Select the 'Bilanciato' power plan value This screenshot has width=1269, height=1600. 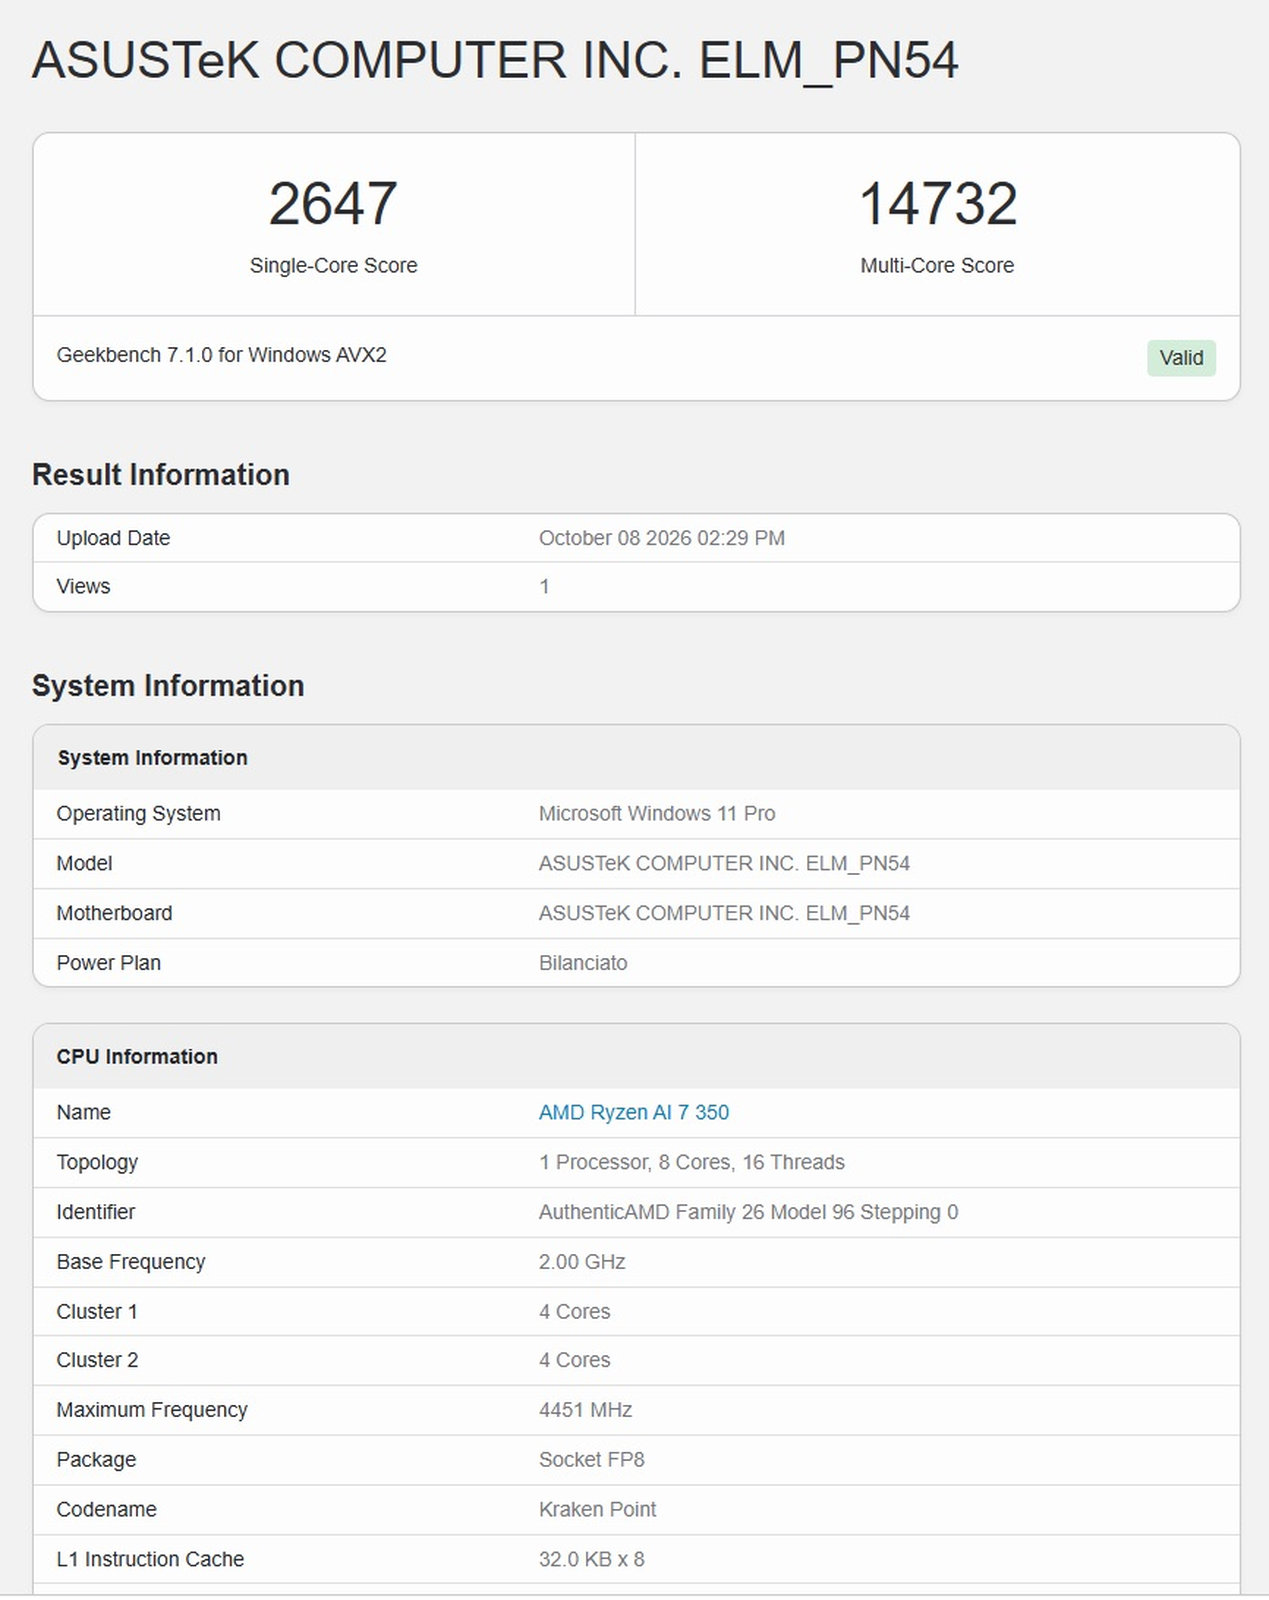pyautogui.click(x=583, y=963)
